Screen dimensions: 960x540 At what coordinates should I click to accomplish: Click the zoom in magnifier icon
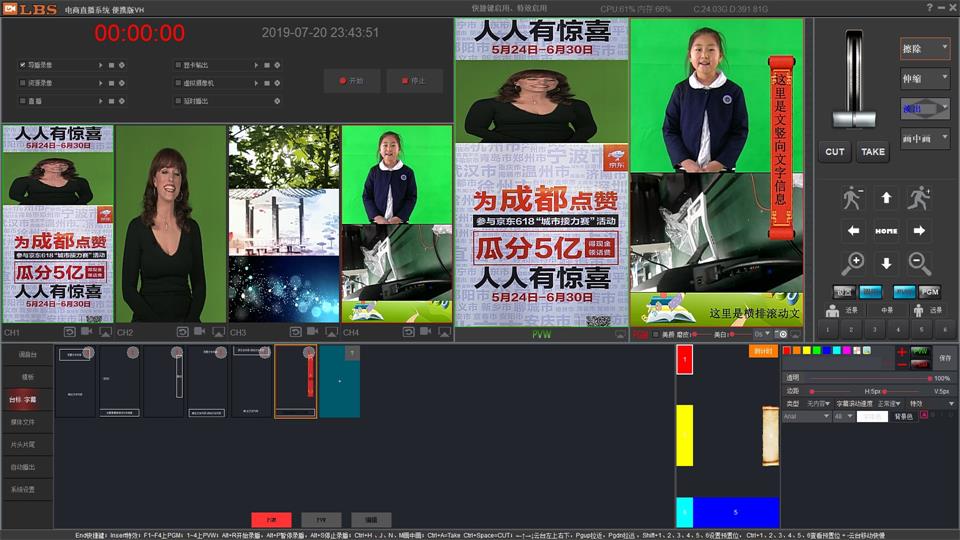[x=853, y=264]
